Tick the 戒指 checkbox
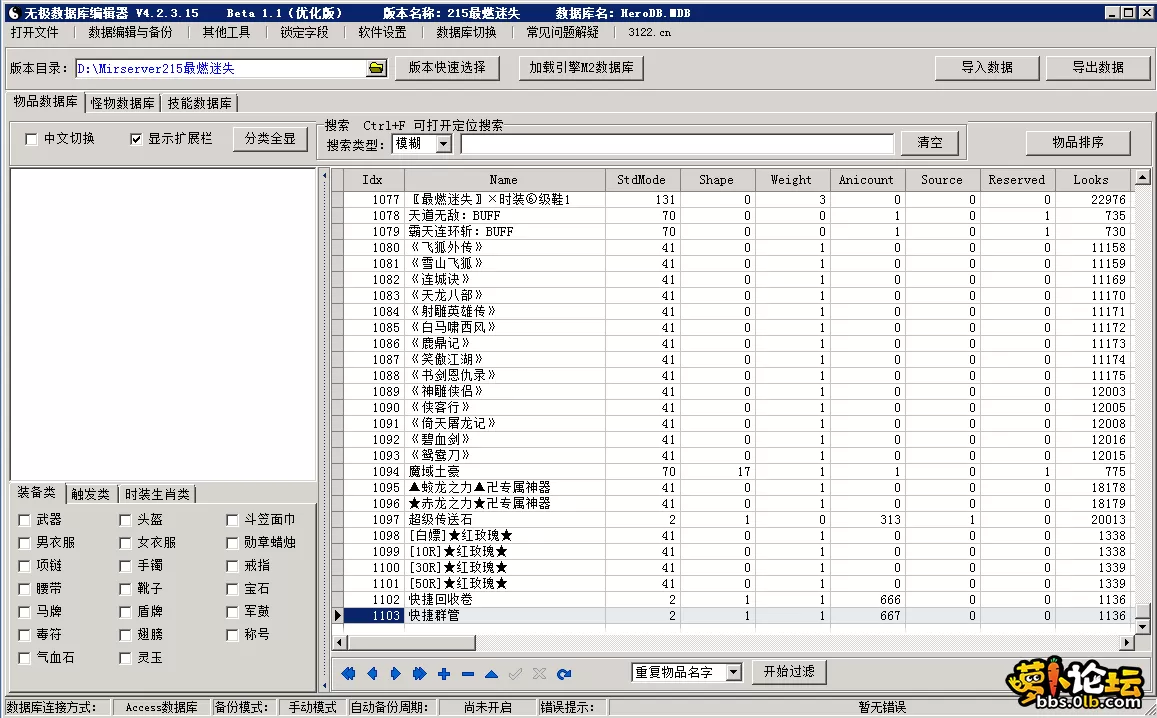The image size is (1157, 718). 232,566
